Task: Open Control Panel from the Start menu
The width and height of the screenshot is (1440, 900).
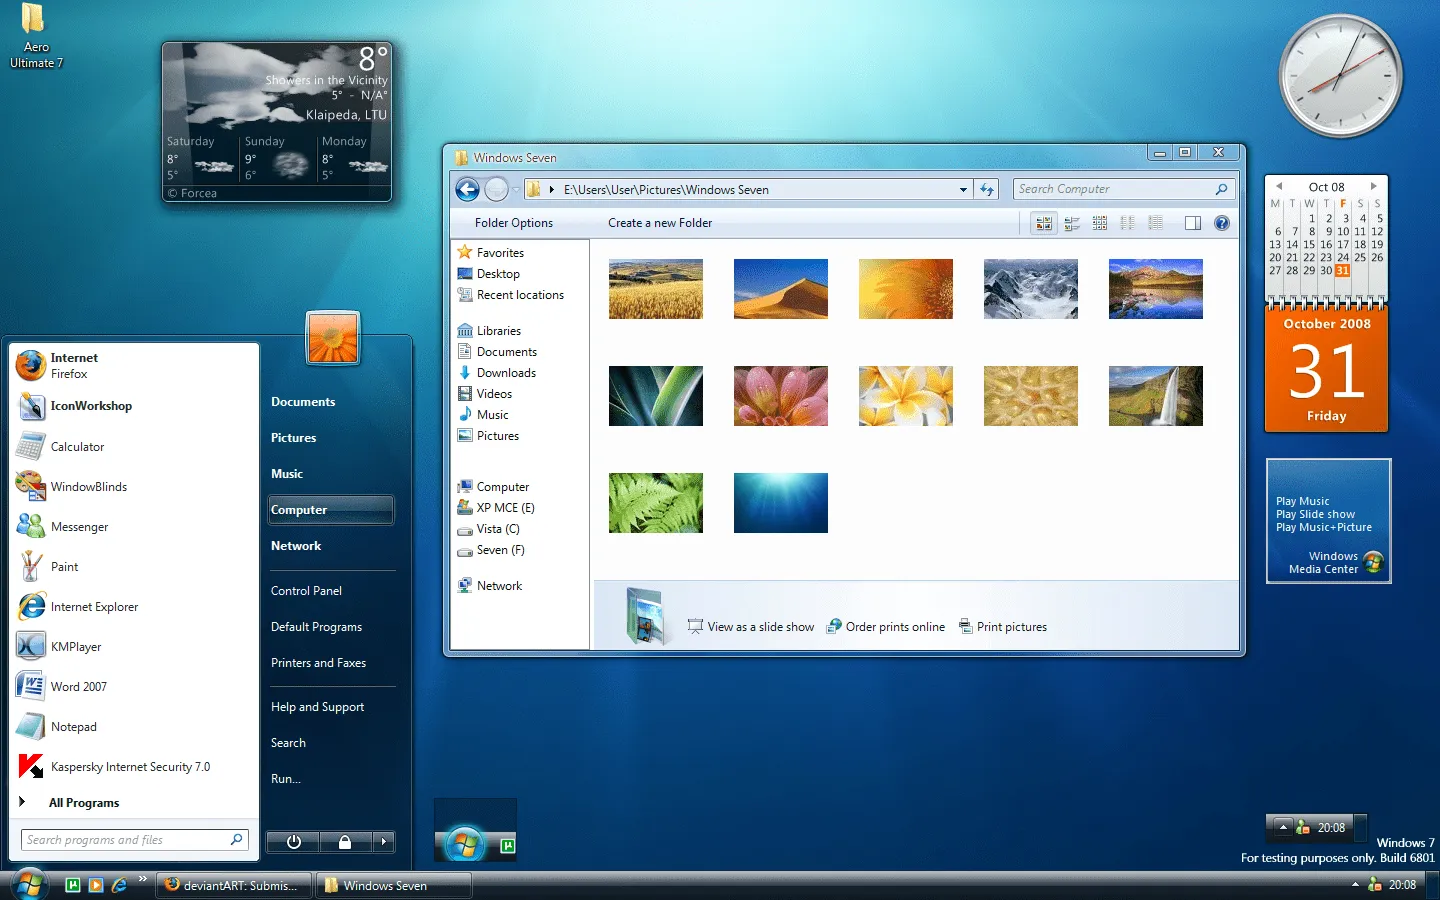Action: click(306, 590)
